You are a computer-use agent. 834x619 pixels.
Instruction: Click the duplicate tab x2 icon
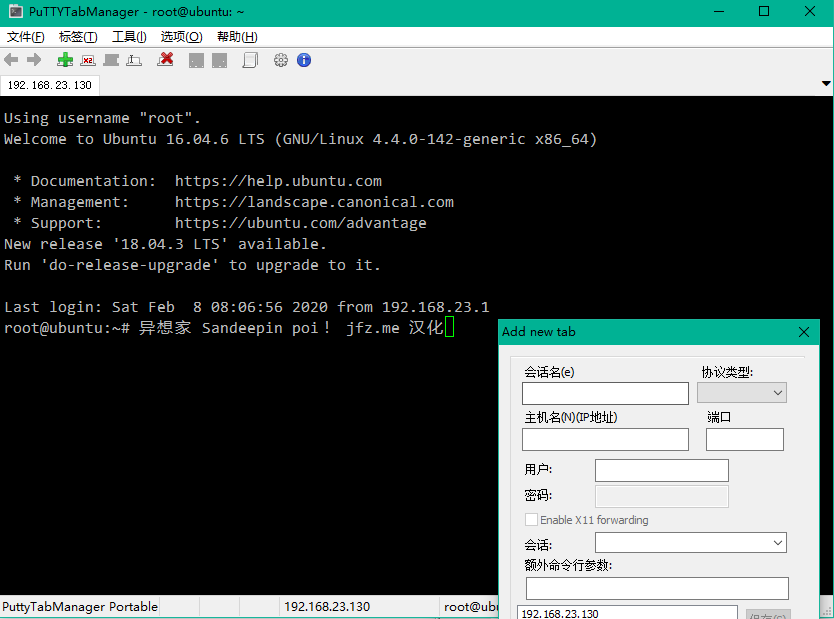(x=88, y=60)
